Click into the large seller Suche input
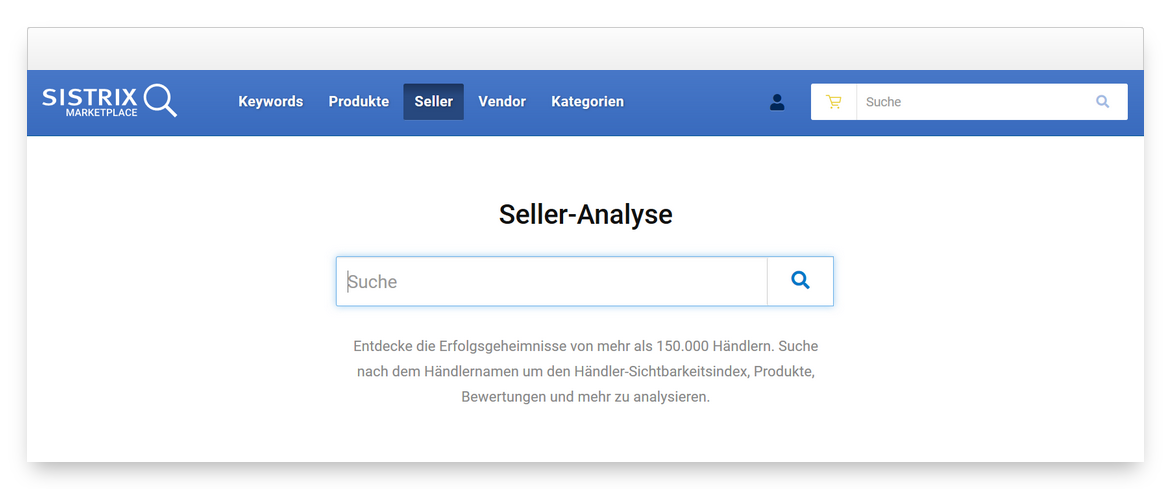1171x489 pixels. click(551, 282)
